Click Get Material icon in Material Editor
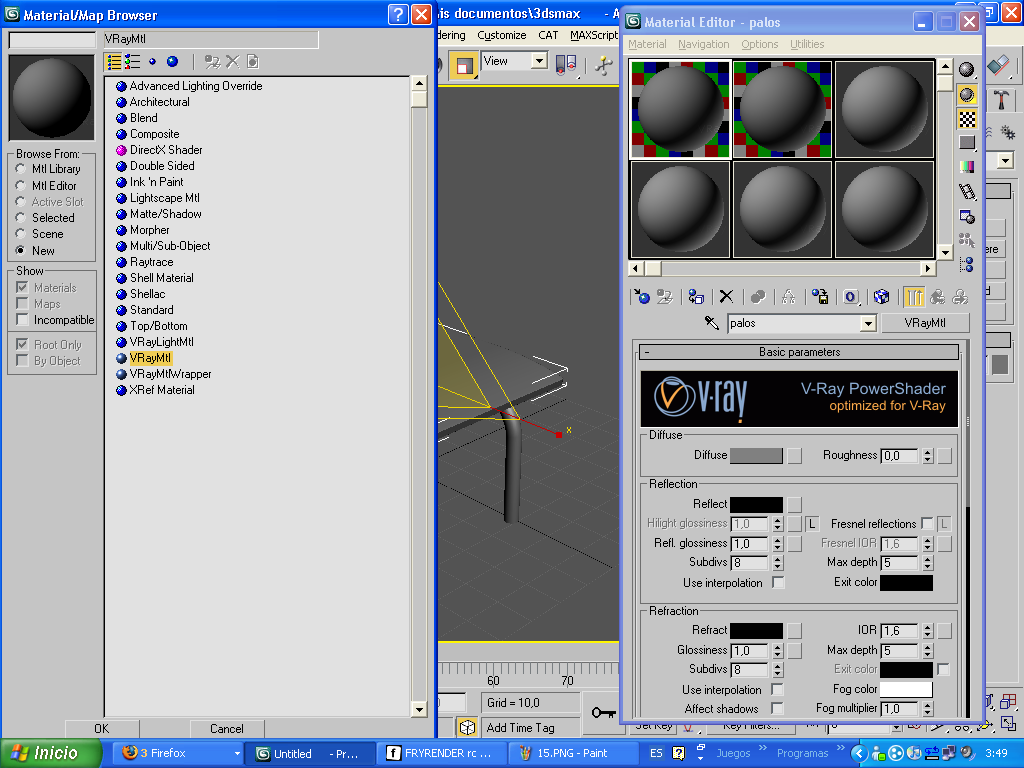The height and width of the screenshot is (768, 1024). pyautogui.click(x=642, y=297)
